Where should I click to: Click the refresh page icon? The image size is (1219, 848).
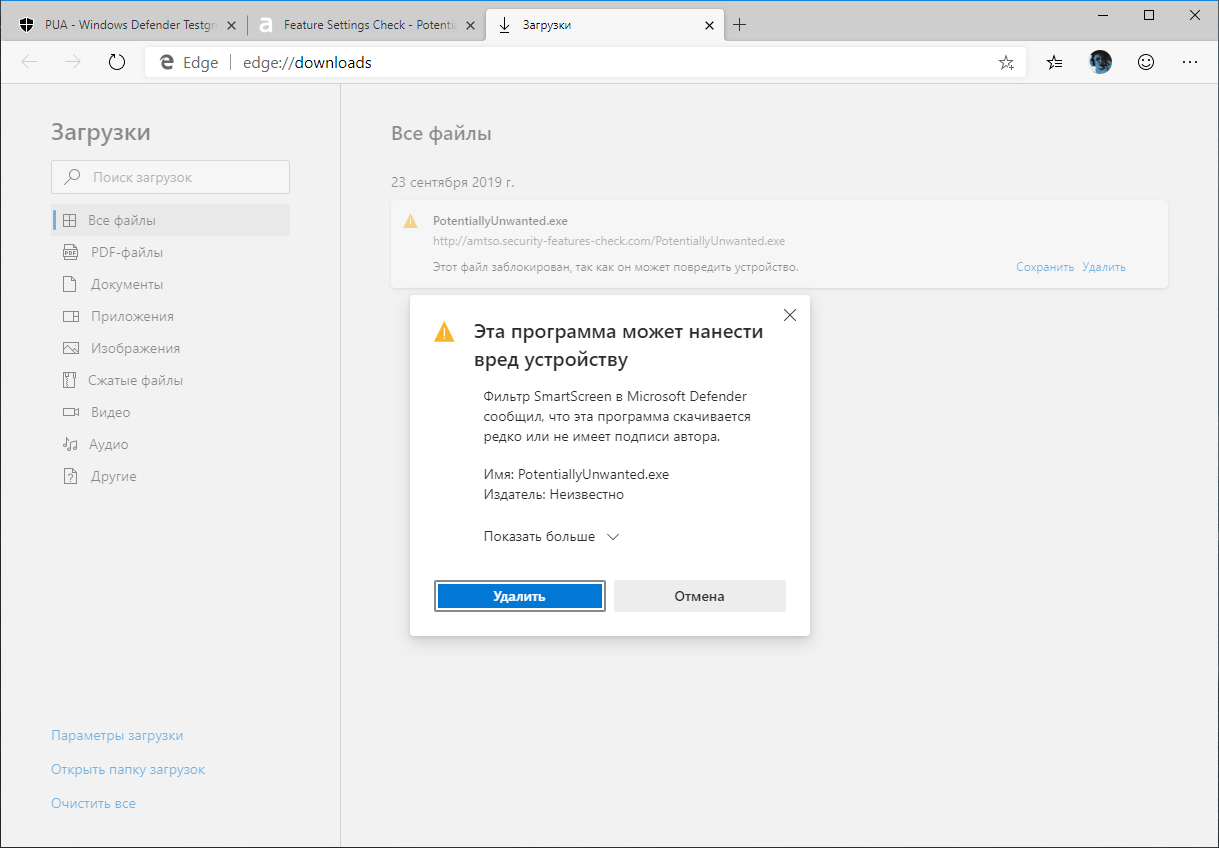tap(117, 61)
